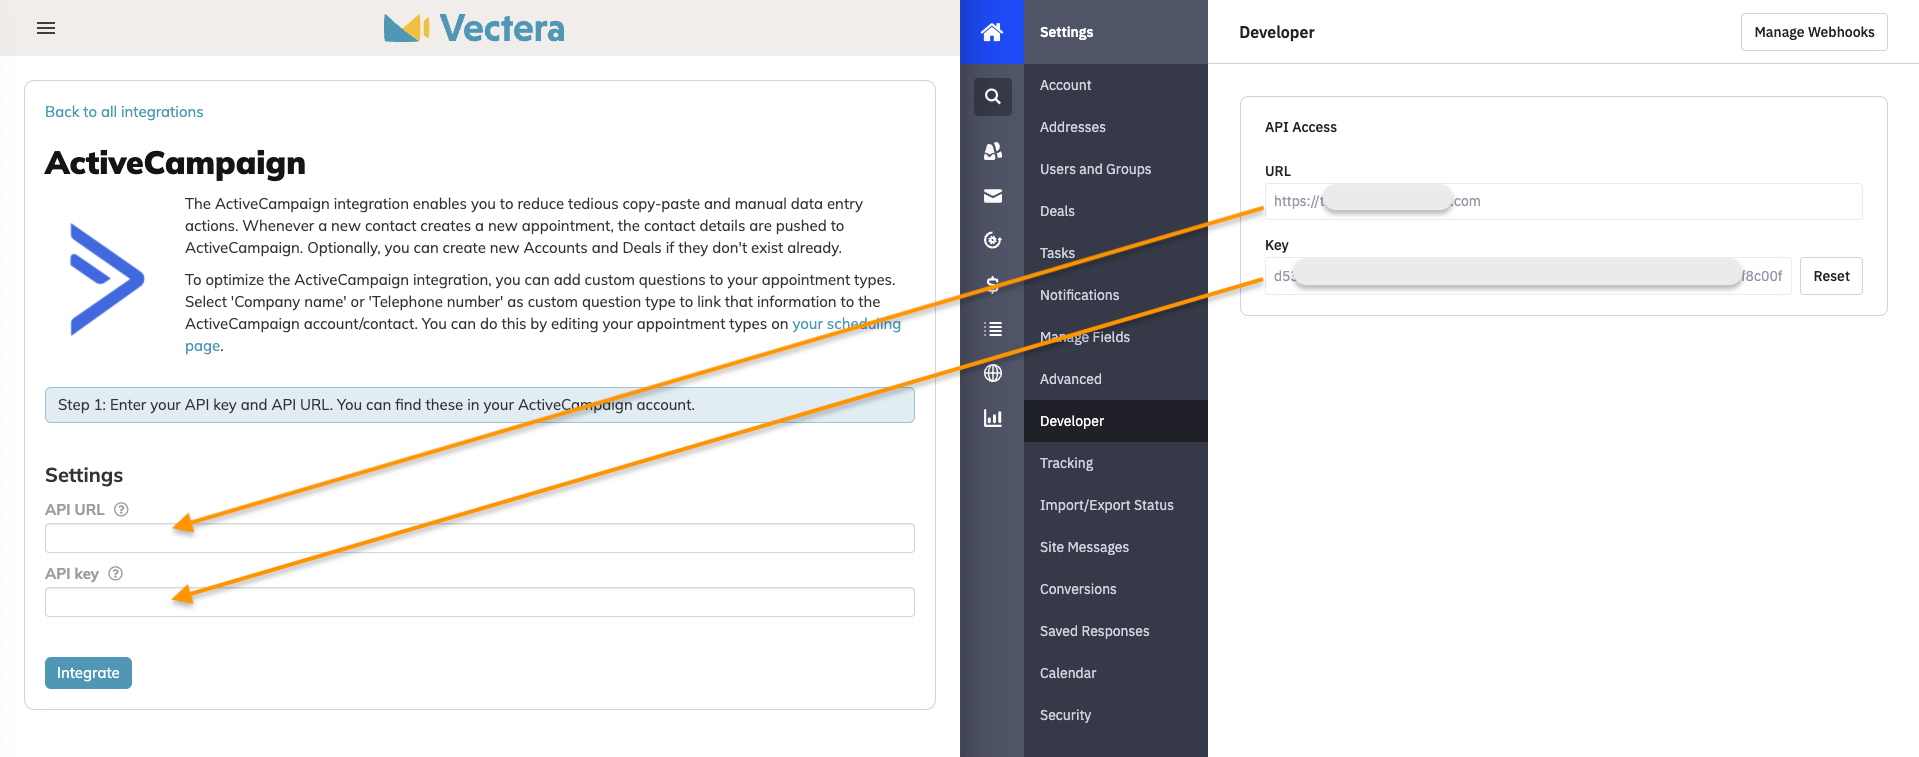Click the ActiveCampaign chevron logo
The height and width of the screenshot is (757, 1919).
click(x=107, y=279)
